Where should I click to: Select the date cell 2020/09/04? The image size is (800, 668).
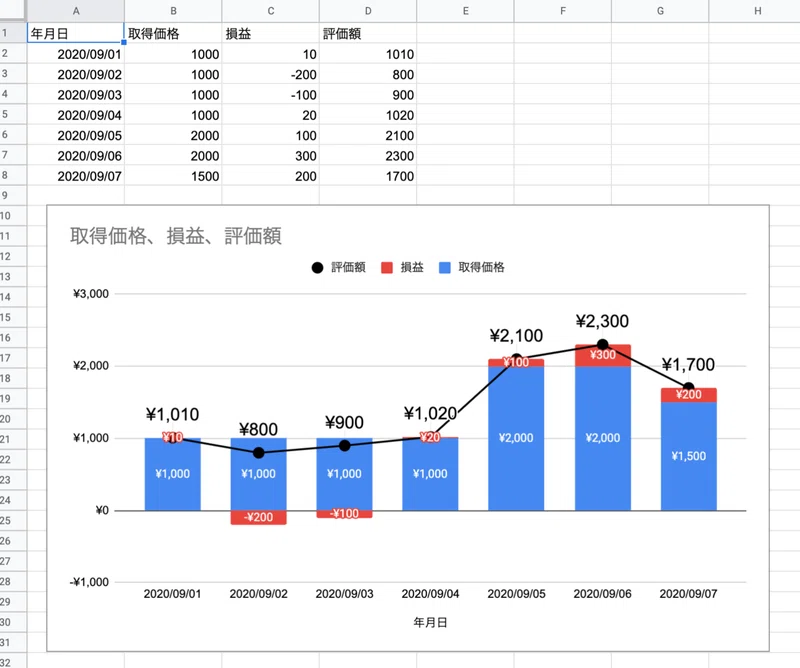point(76,115)
